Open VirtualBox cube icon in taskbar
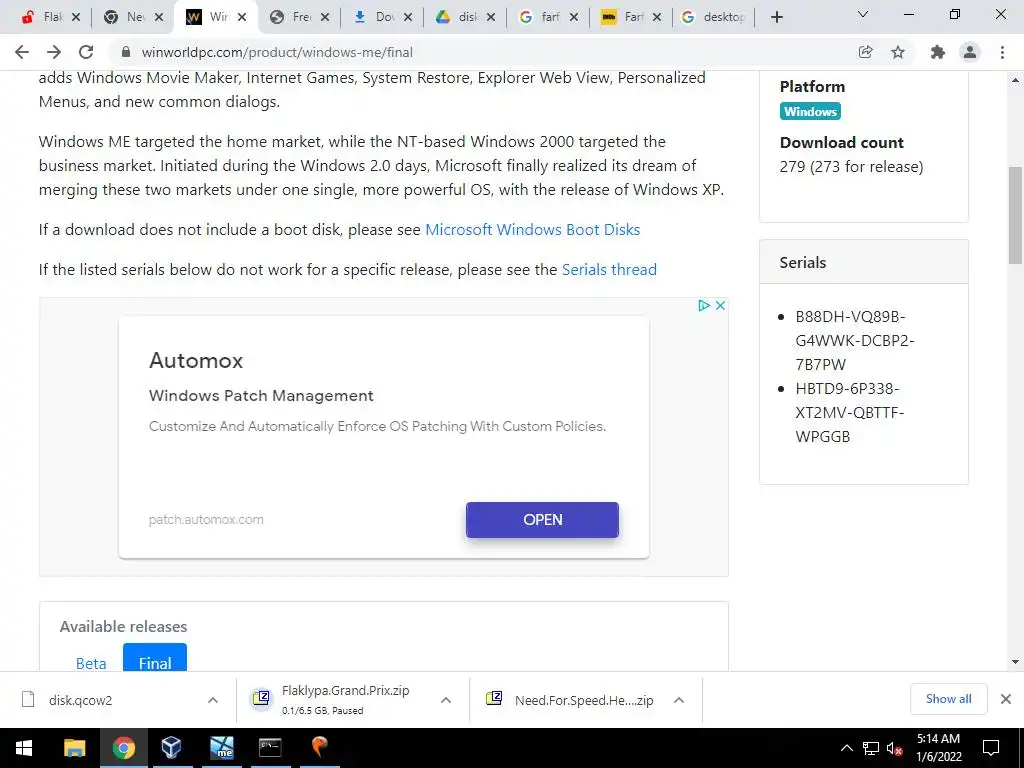 (x=171, y=748)
